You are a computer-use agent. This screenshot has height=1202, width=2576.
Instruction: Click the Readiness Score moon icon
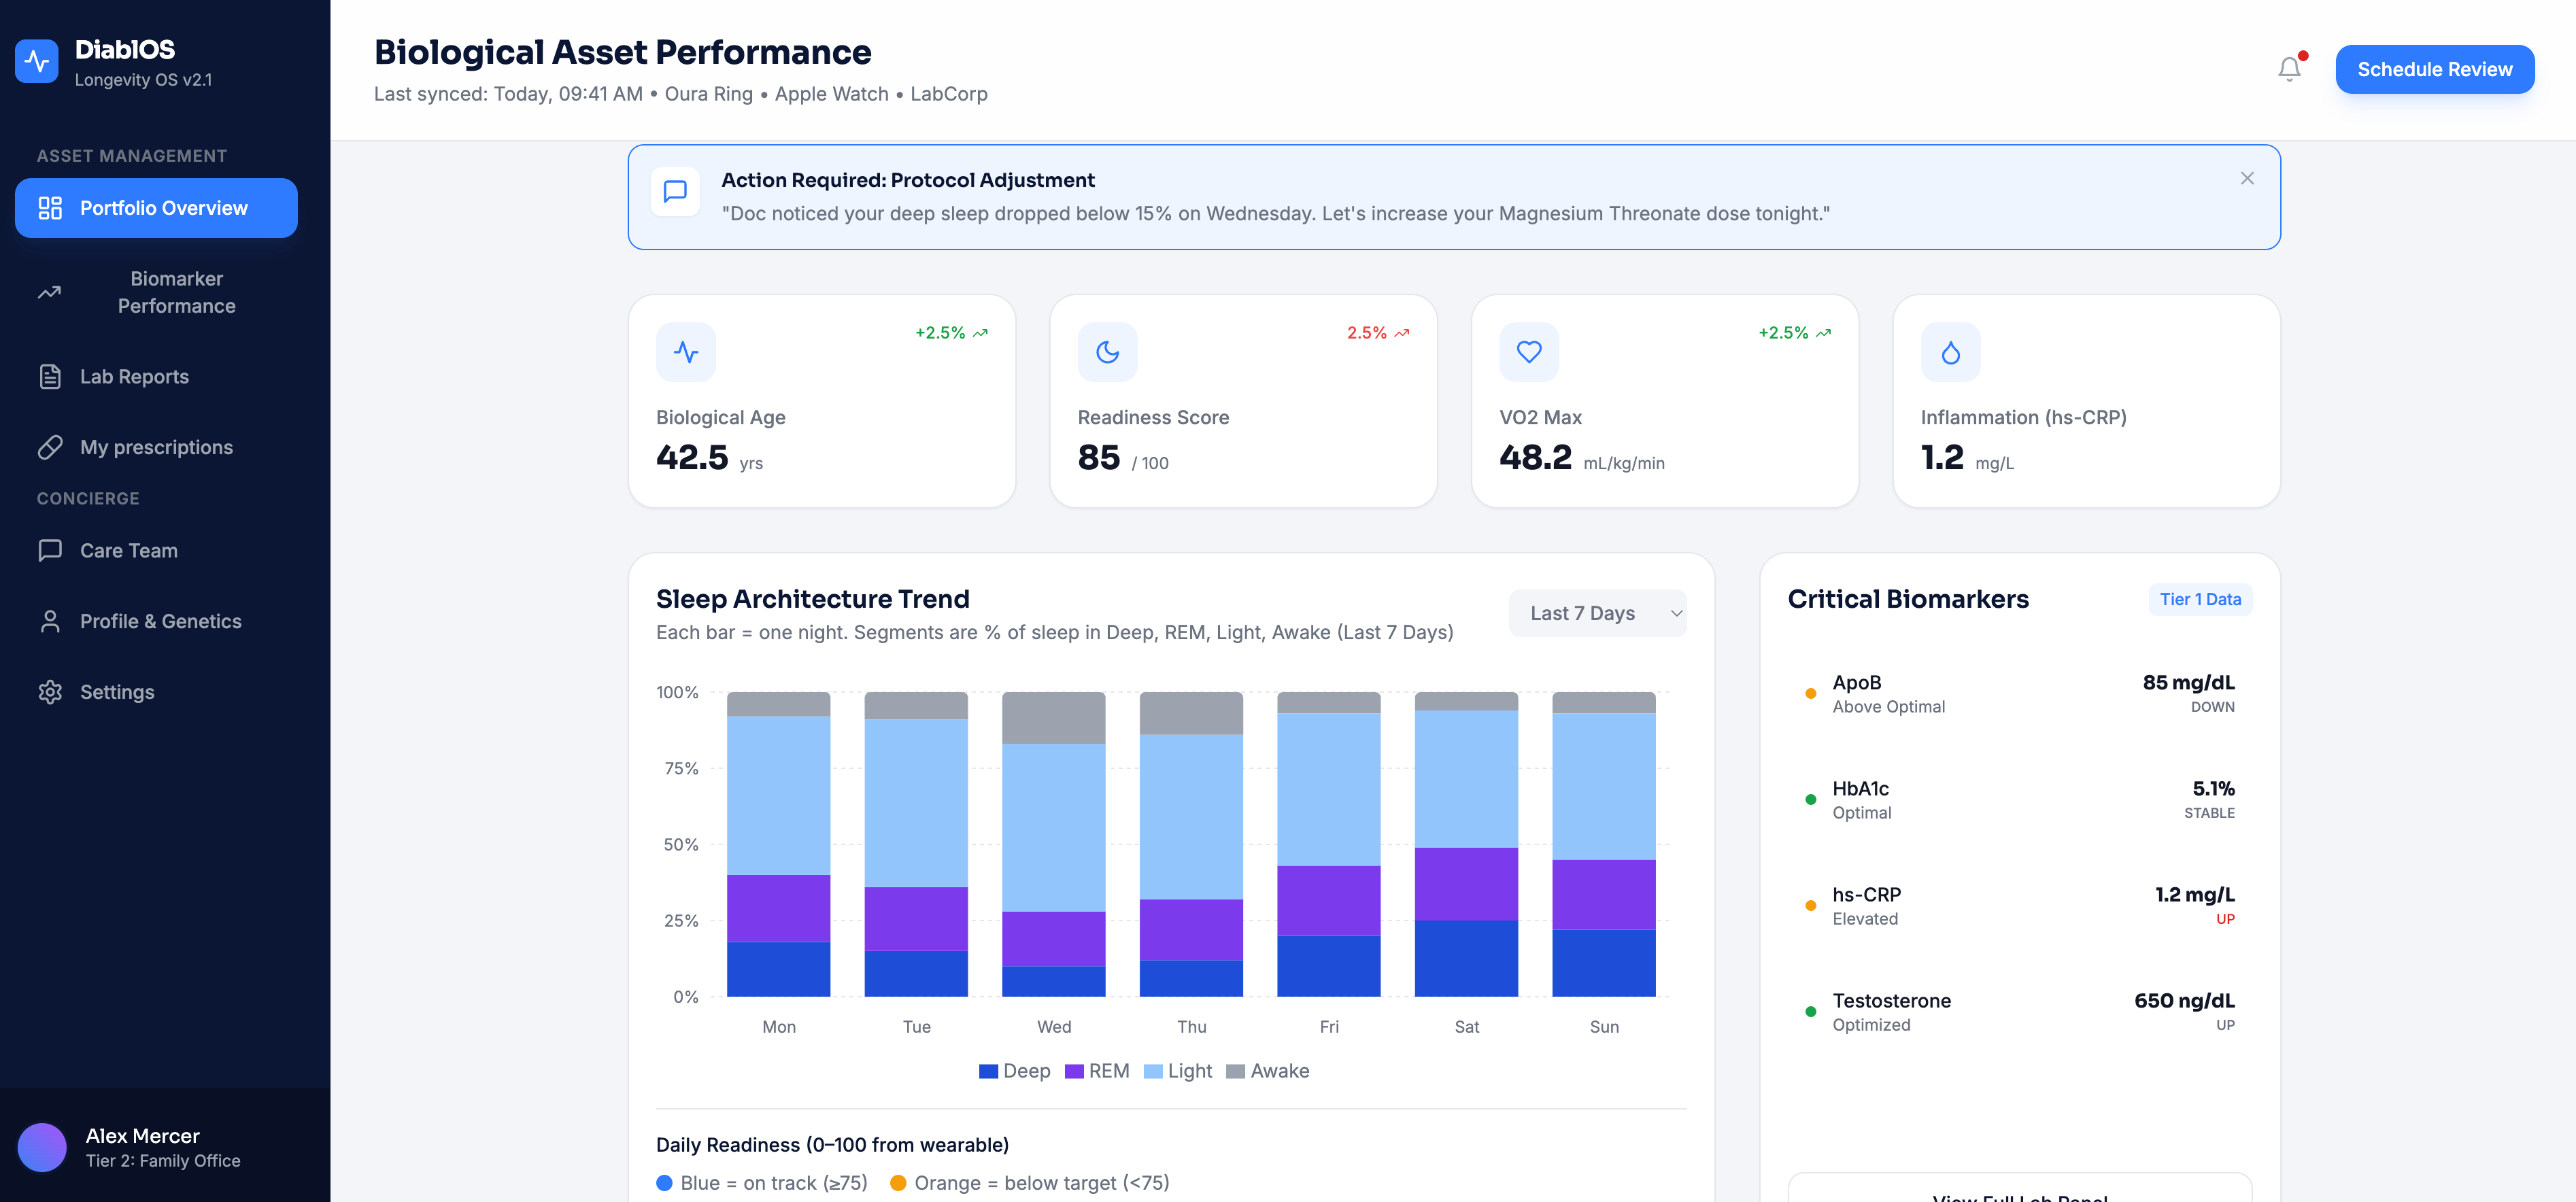[x=1108, y=352]
